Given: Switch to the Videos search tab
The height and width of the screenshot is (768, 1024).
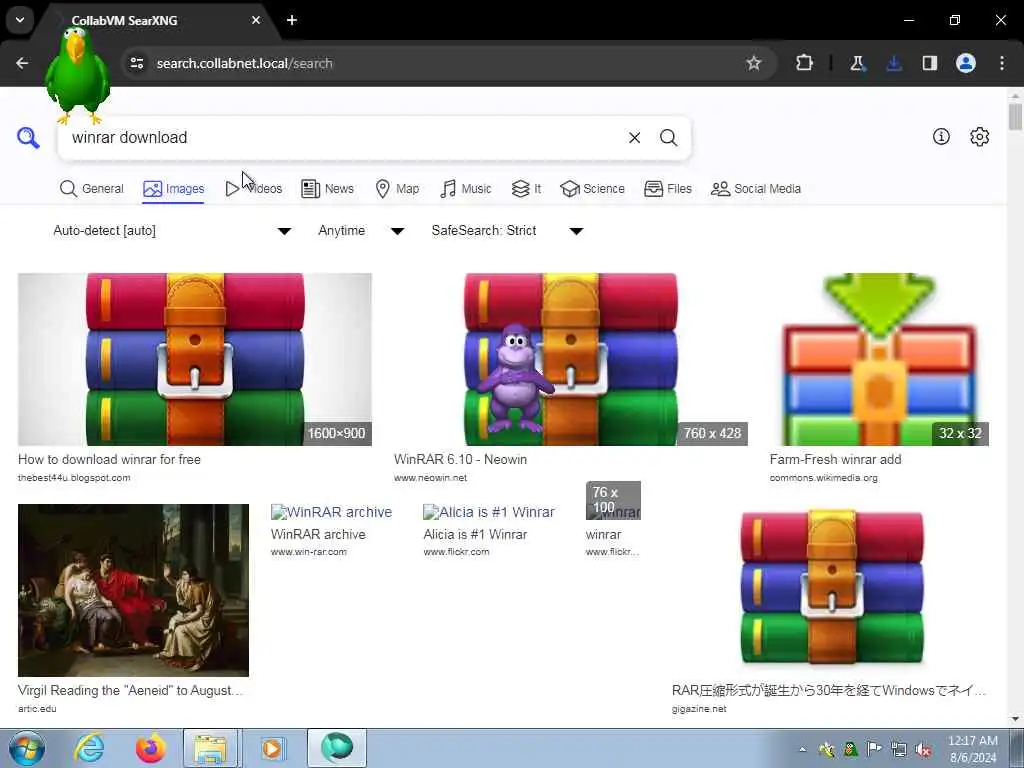Looking at the screenshot, I should click(x=254, y=189).
